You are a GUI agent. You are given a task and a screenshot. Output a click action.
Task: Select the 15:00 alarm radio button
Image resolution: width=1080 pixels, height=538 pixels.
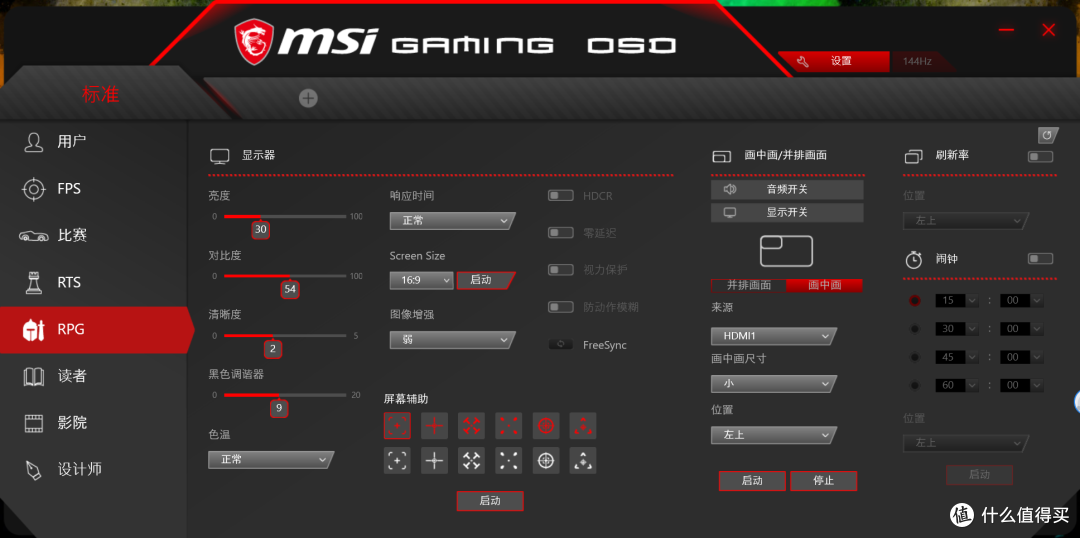pos(915,300)
